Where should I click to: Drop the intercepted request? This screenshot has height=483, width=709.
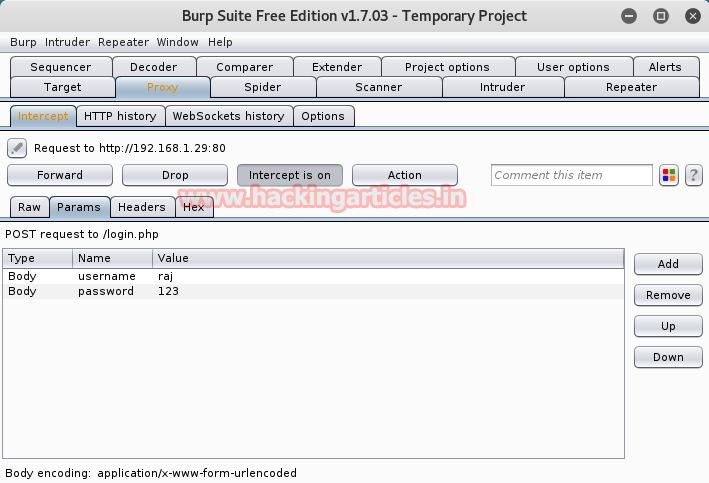tap(175, 175)
